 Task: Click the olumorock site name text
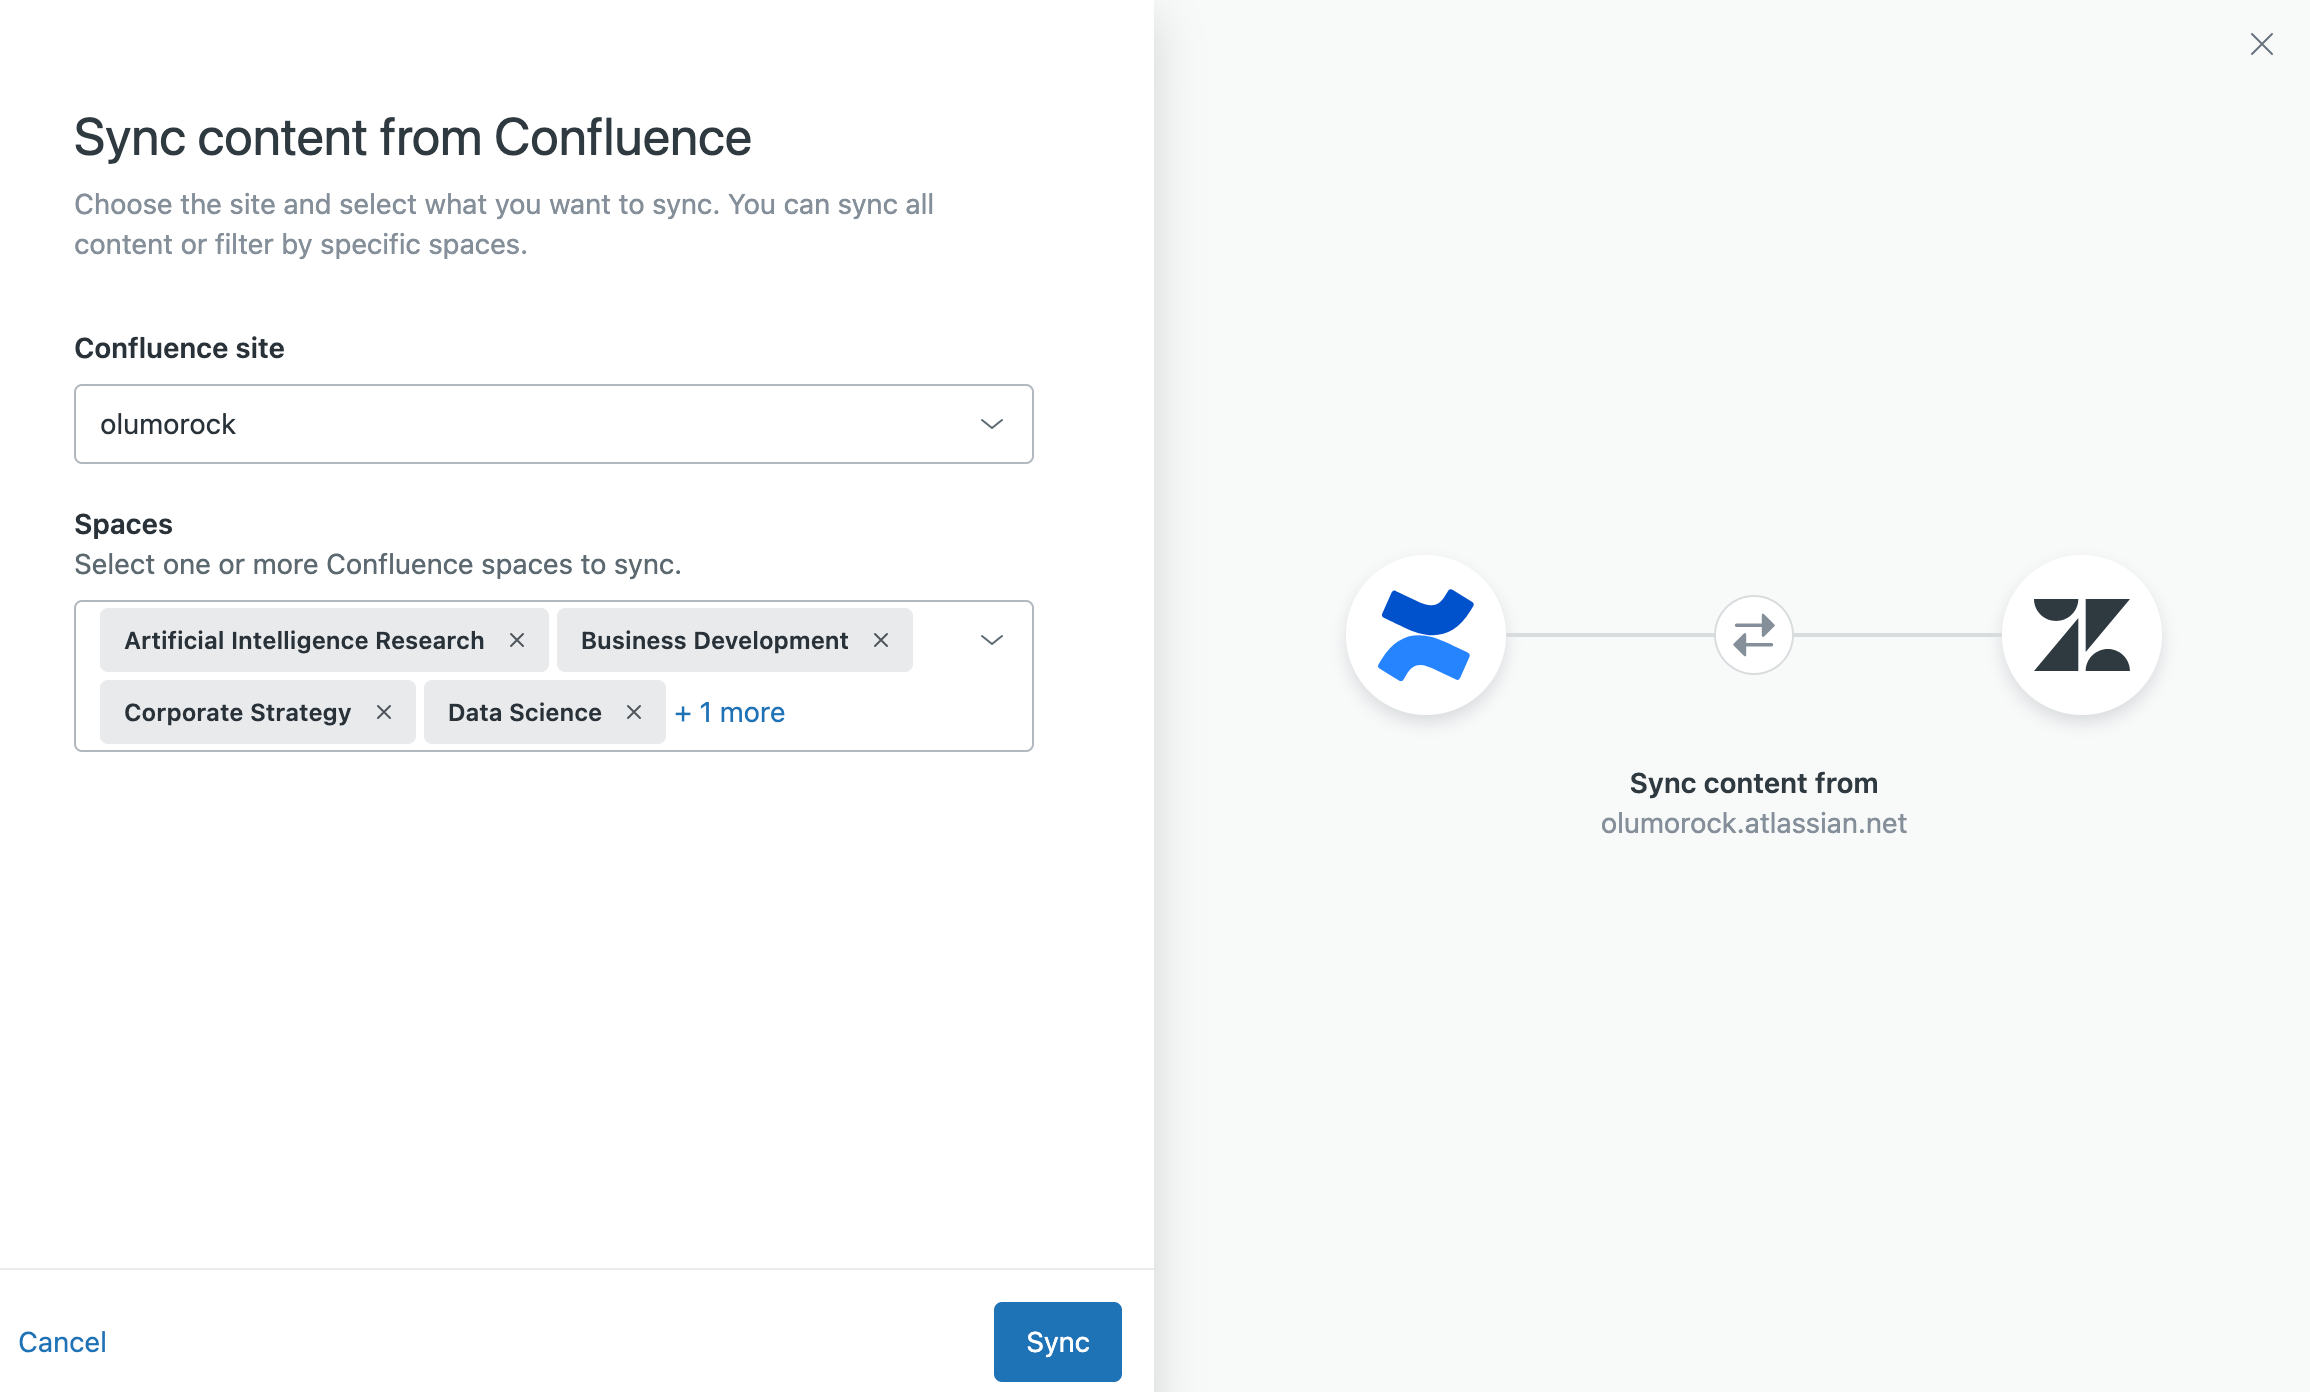(x=168, y=424)
